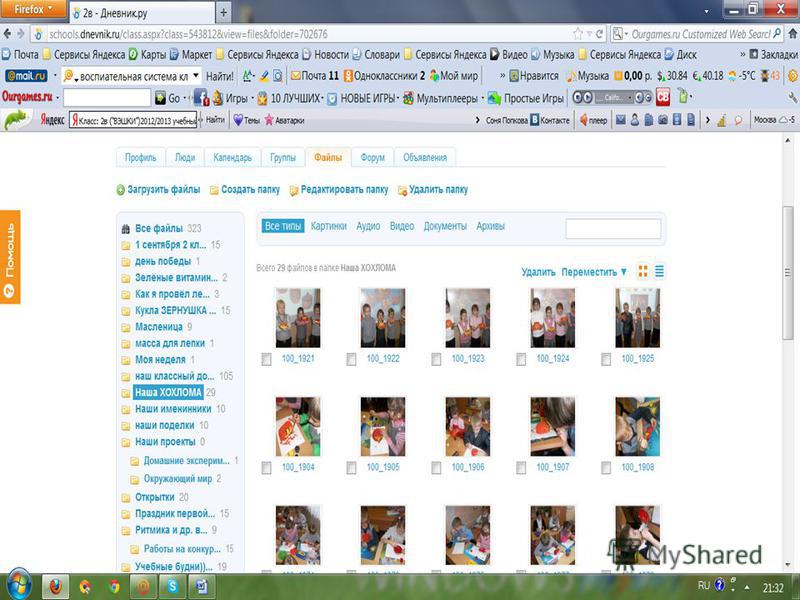The image size is (800, 600).
Task: Tick the checkbox for 100_1906
Action: [x=436, y=468]
